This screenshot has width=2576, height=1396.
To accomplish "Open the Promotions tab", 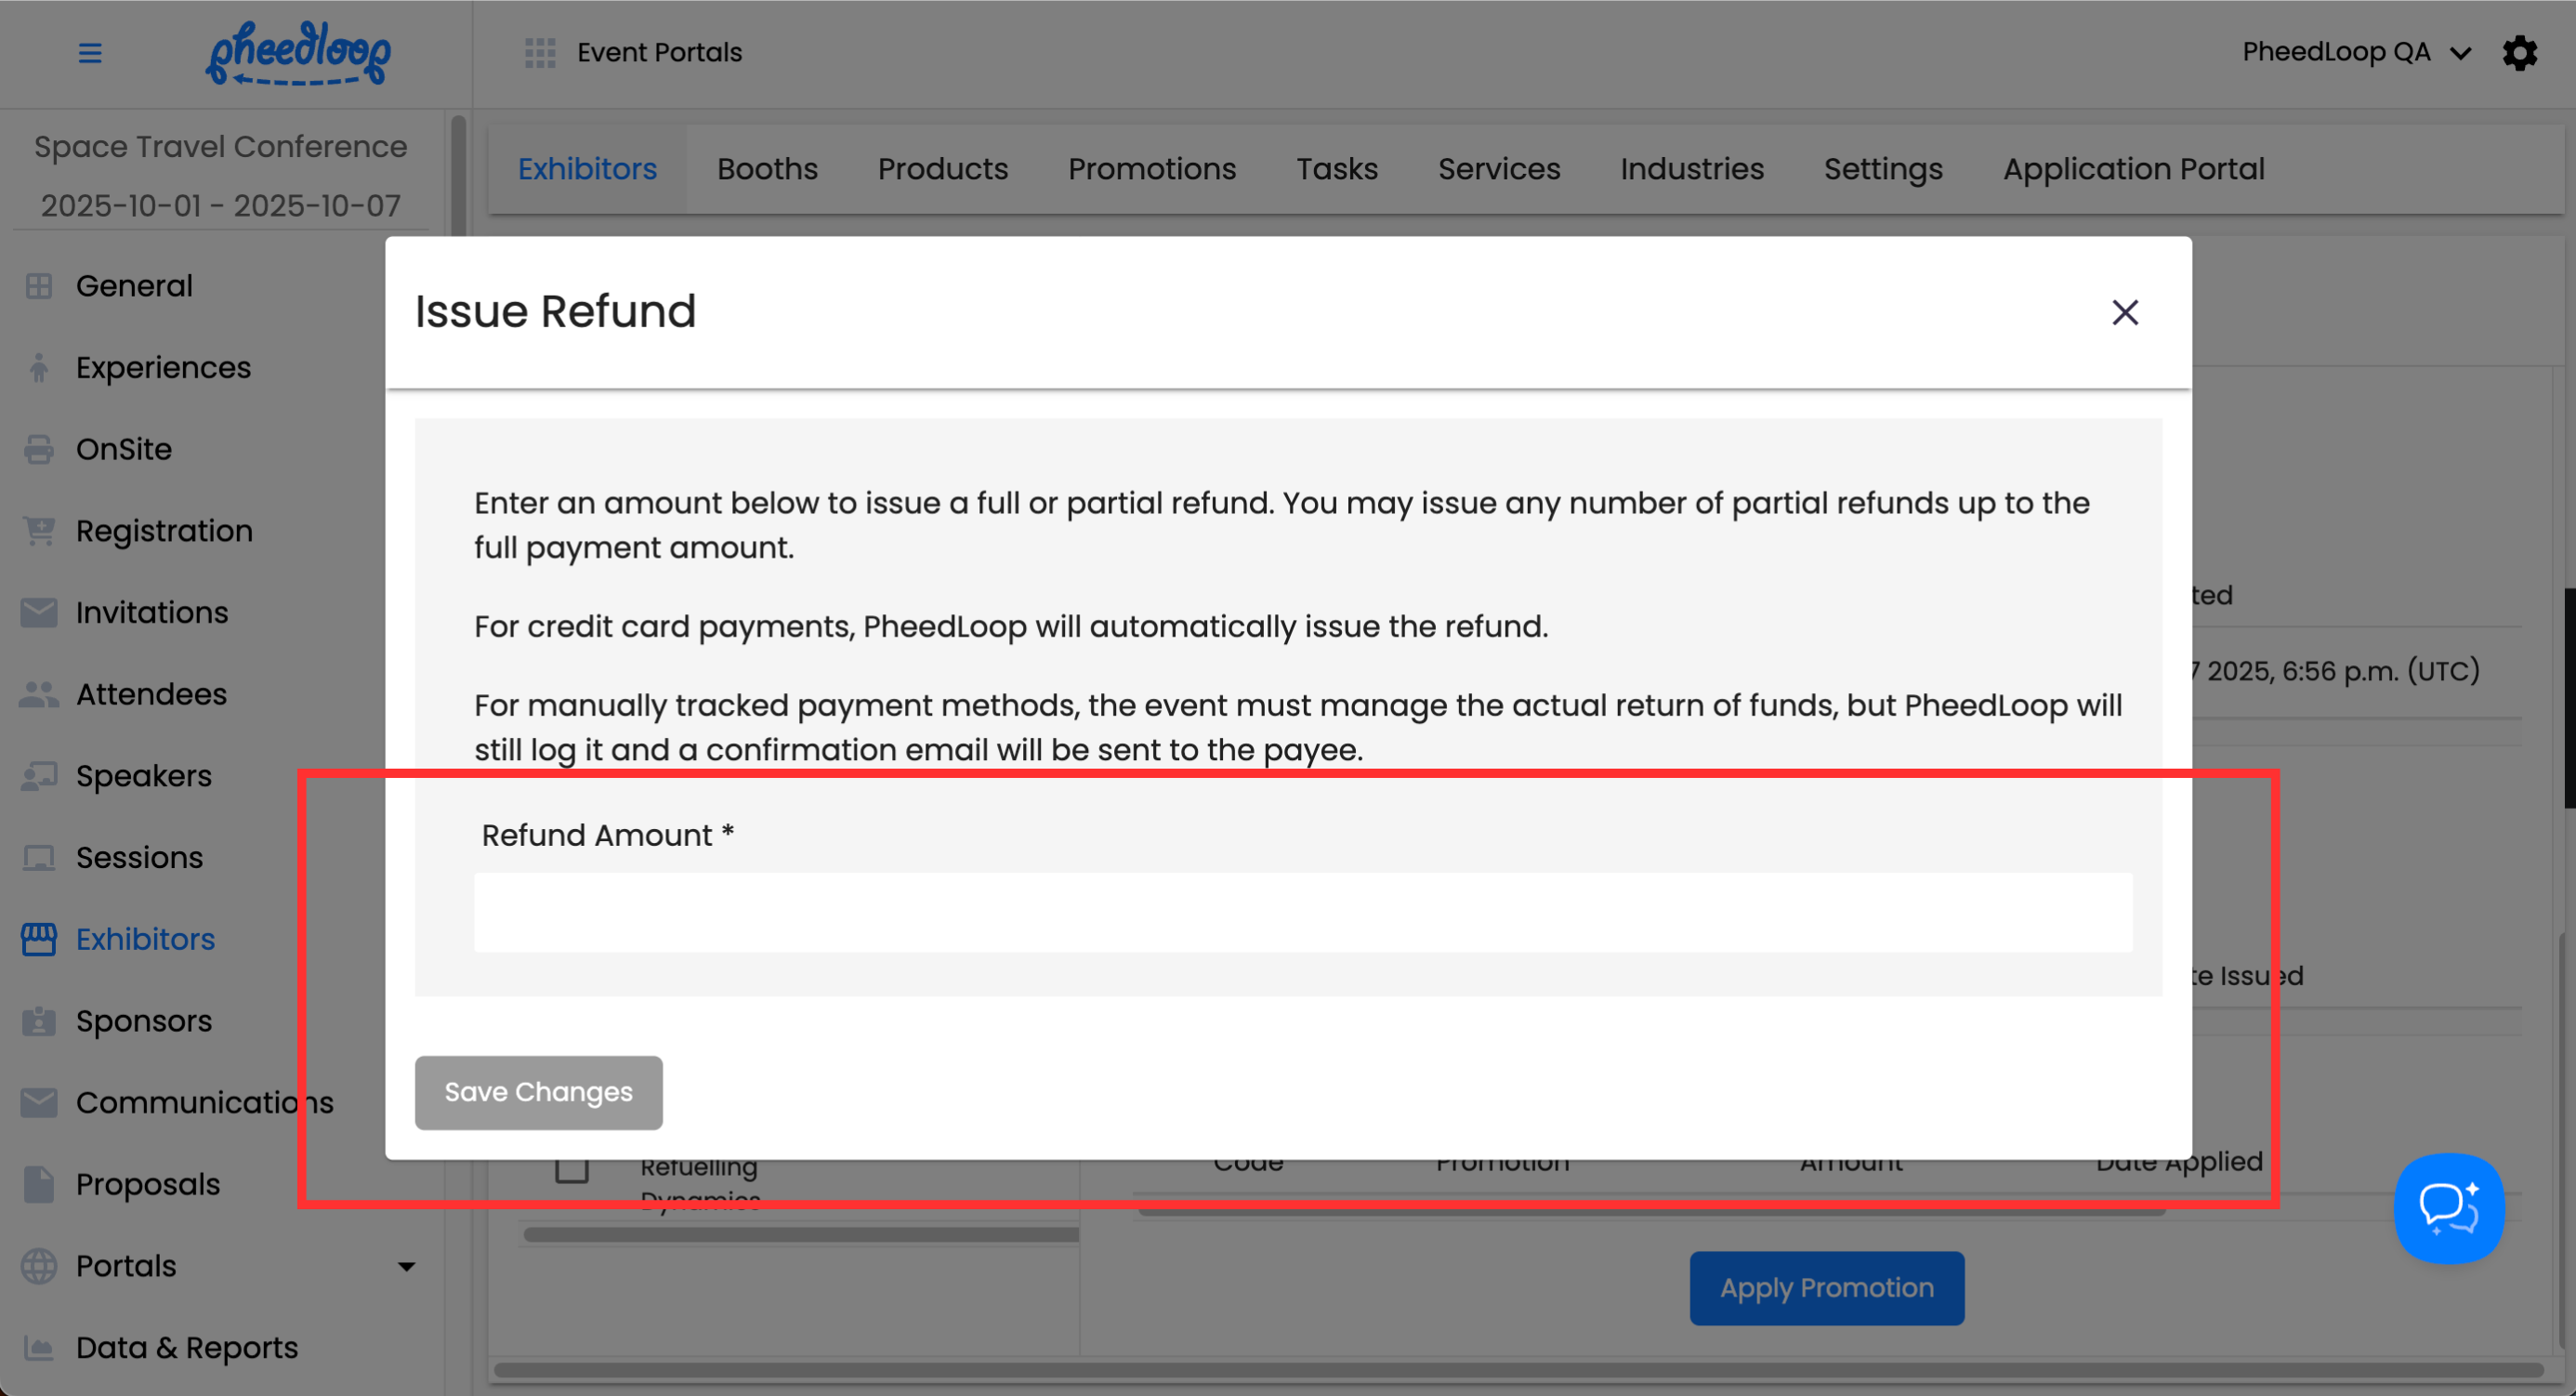I will click(1152, 169).
